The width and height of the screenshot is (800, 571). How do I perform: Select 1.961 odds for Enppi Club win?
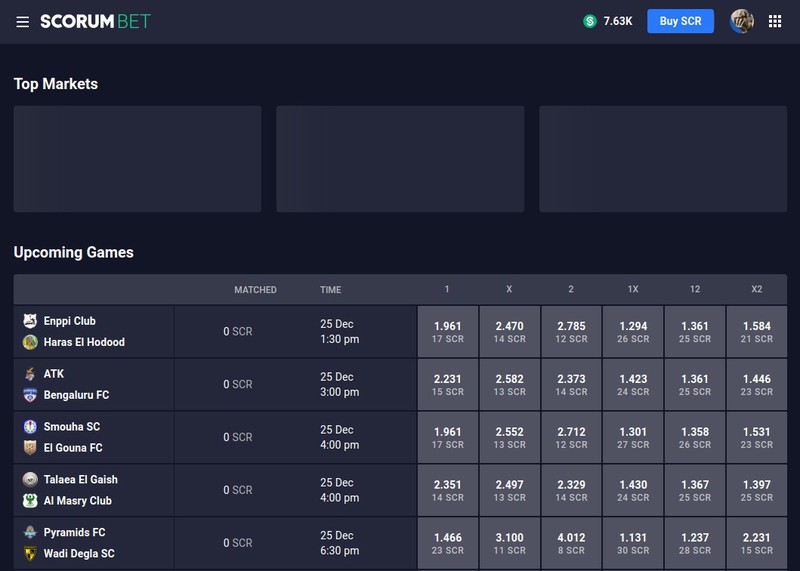coord(447,332)
